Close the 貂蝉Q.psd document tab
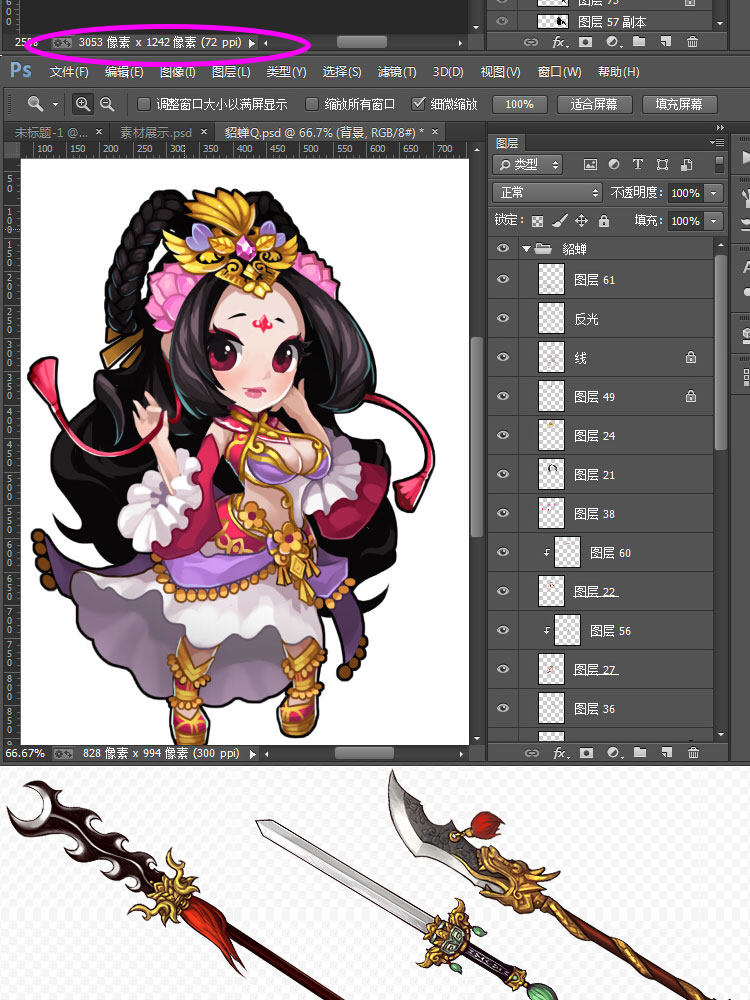 click(435, 132)
